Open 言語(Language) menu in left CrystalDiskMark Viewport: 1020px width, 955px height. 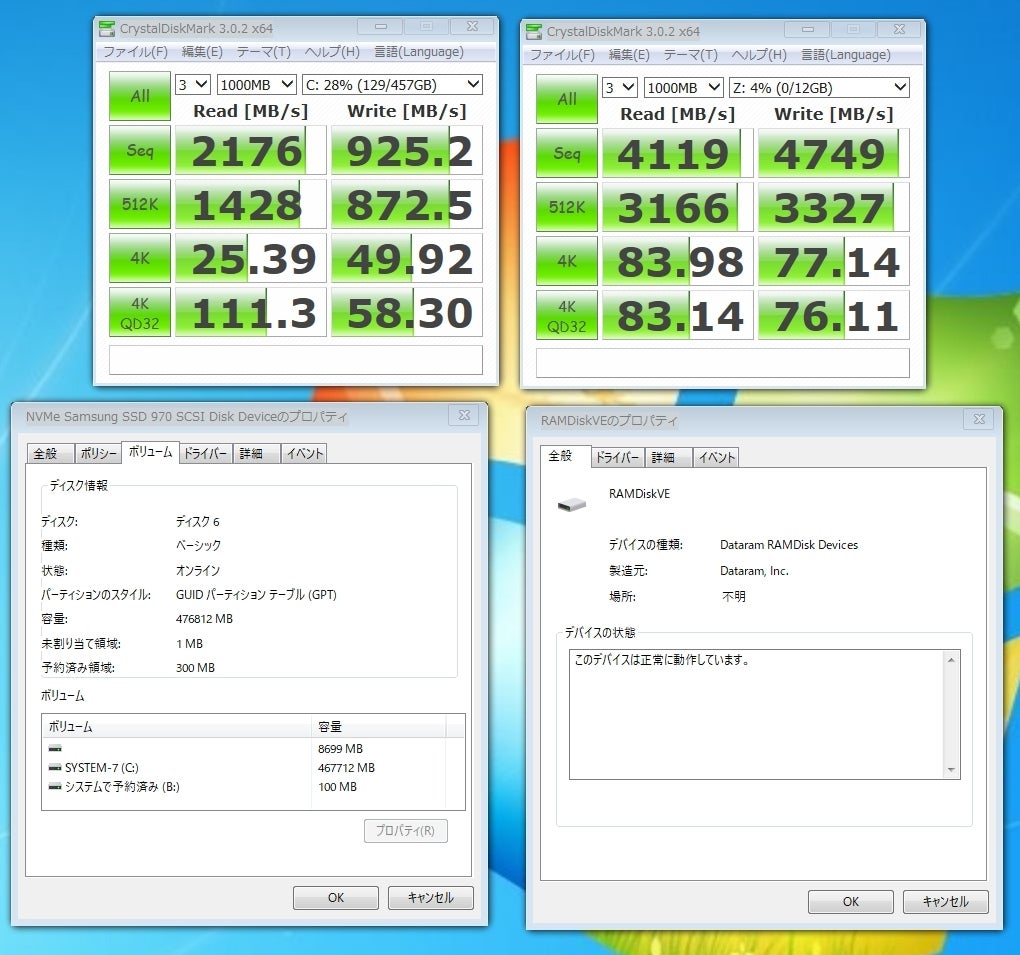click(419, 52)
